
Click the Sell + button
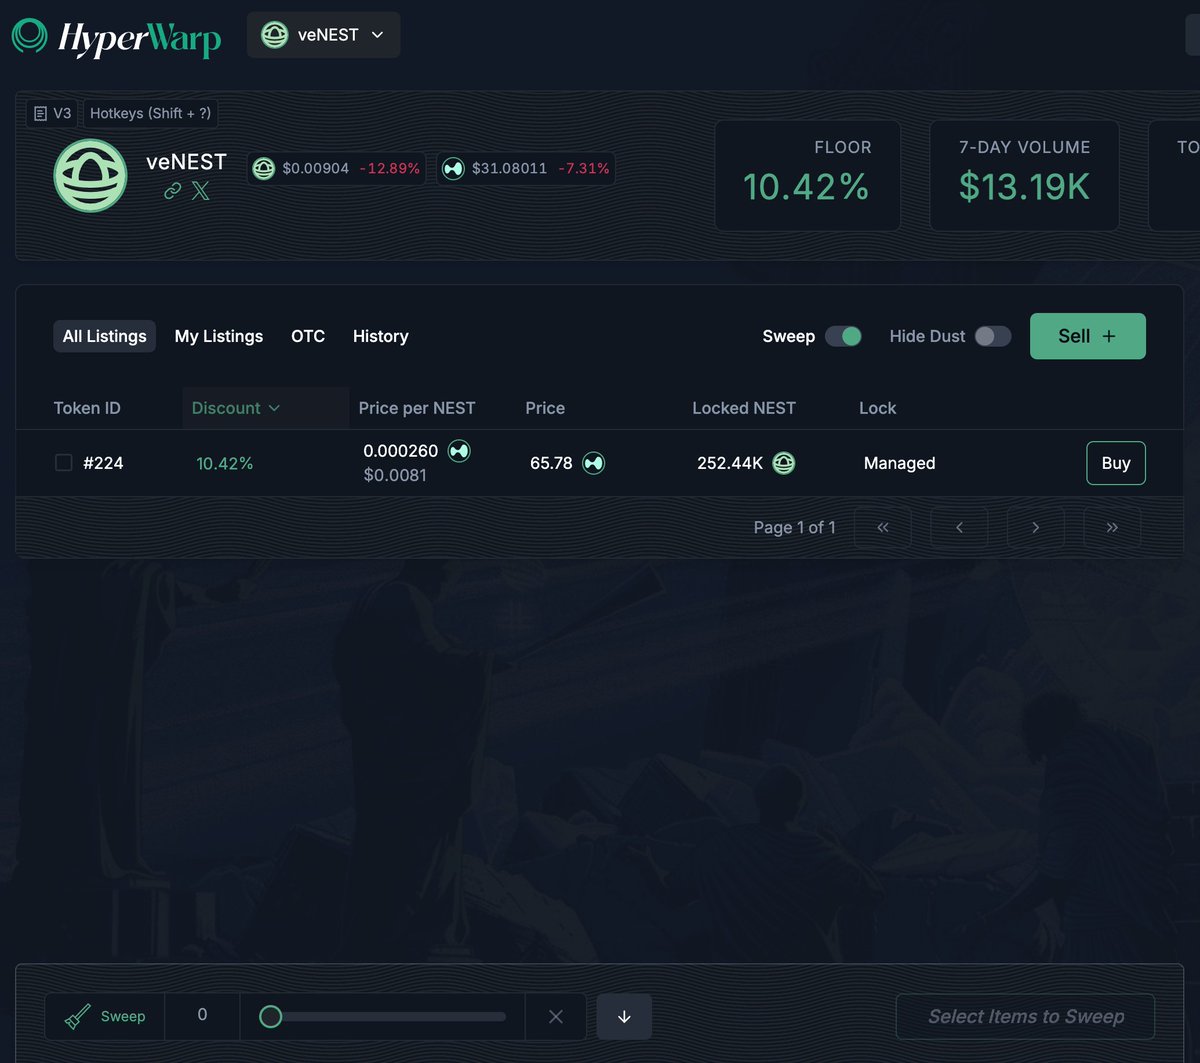pyautogui.click(x=1088, y=336)
